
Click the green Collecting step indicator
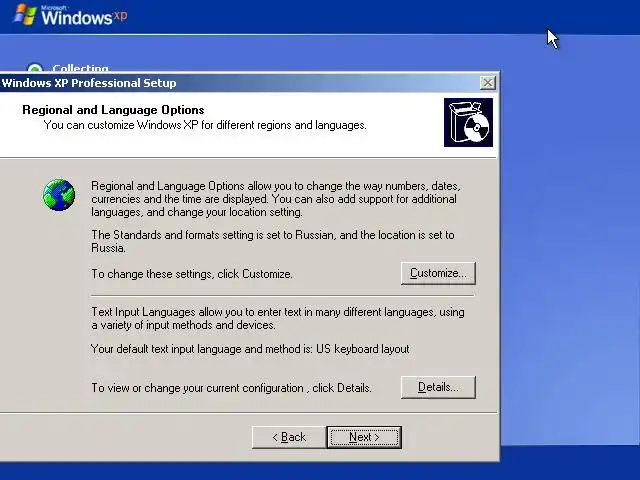click(x=35, y=68)
